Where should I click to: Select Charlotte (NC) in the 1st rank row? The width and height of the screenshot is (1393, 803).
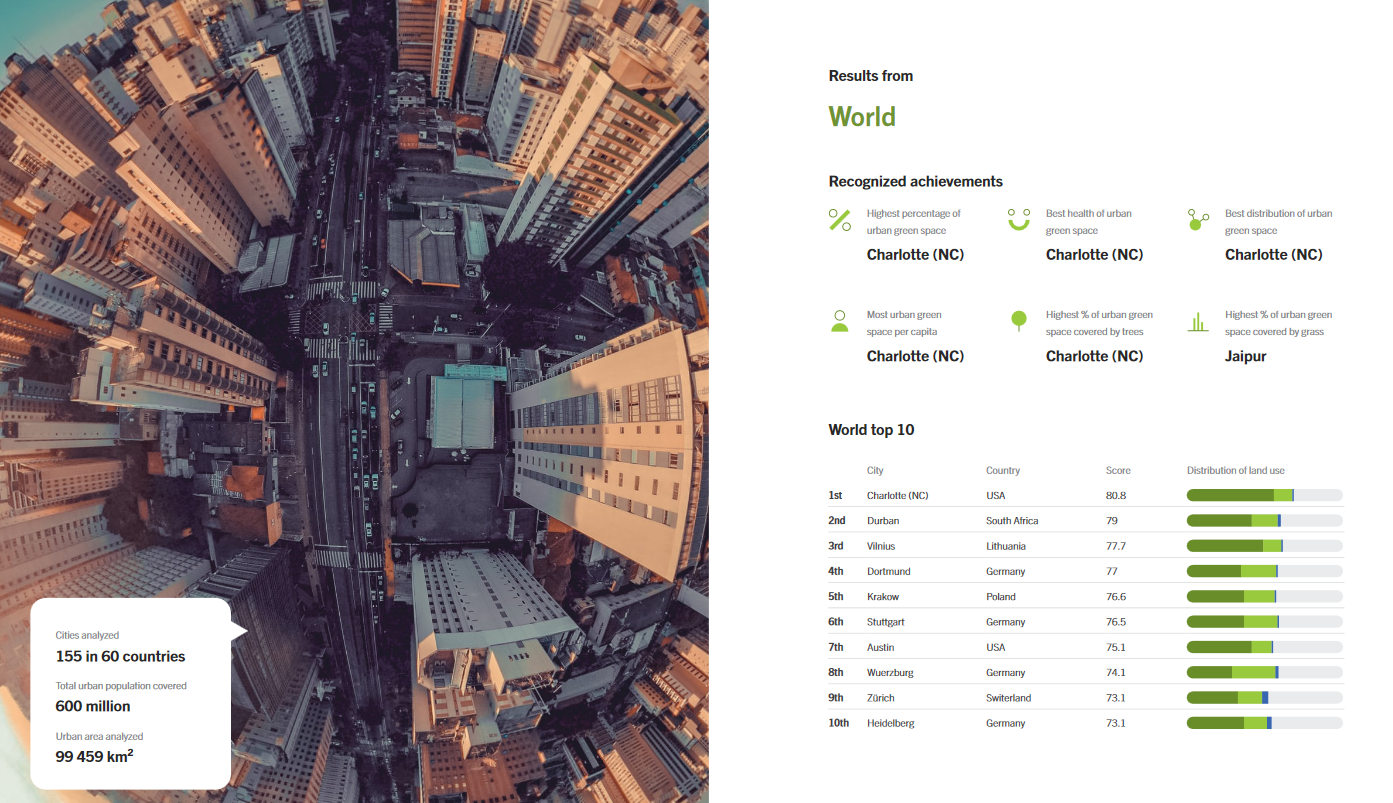click(897, 495)
